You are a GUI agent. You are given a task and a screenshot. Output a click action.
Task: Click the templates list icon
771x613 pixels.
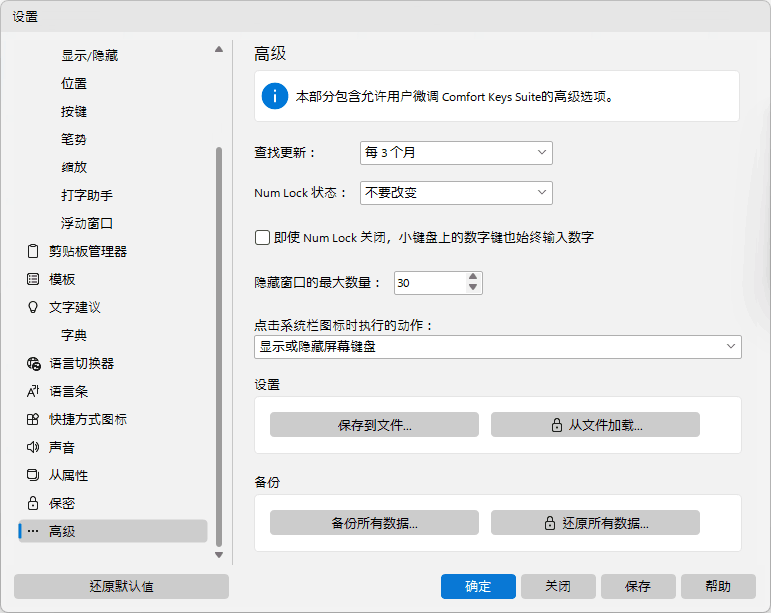point(33,279)
